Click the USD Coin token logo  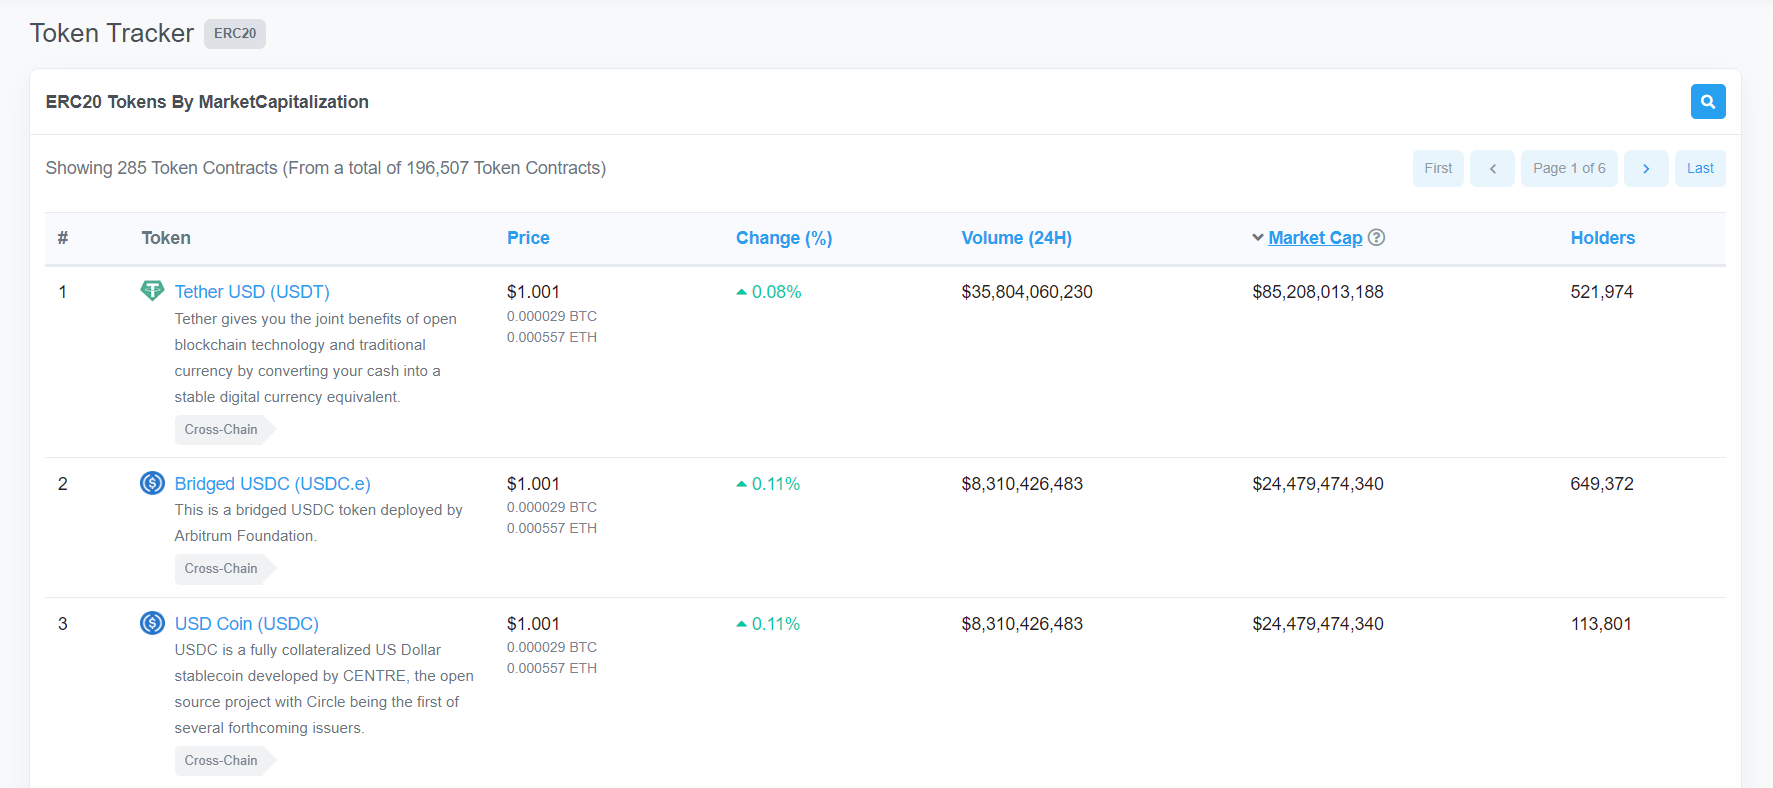[152, 623]
